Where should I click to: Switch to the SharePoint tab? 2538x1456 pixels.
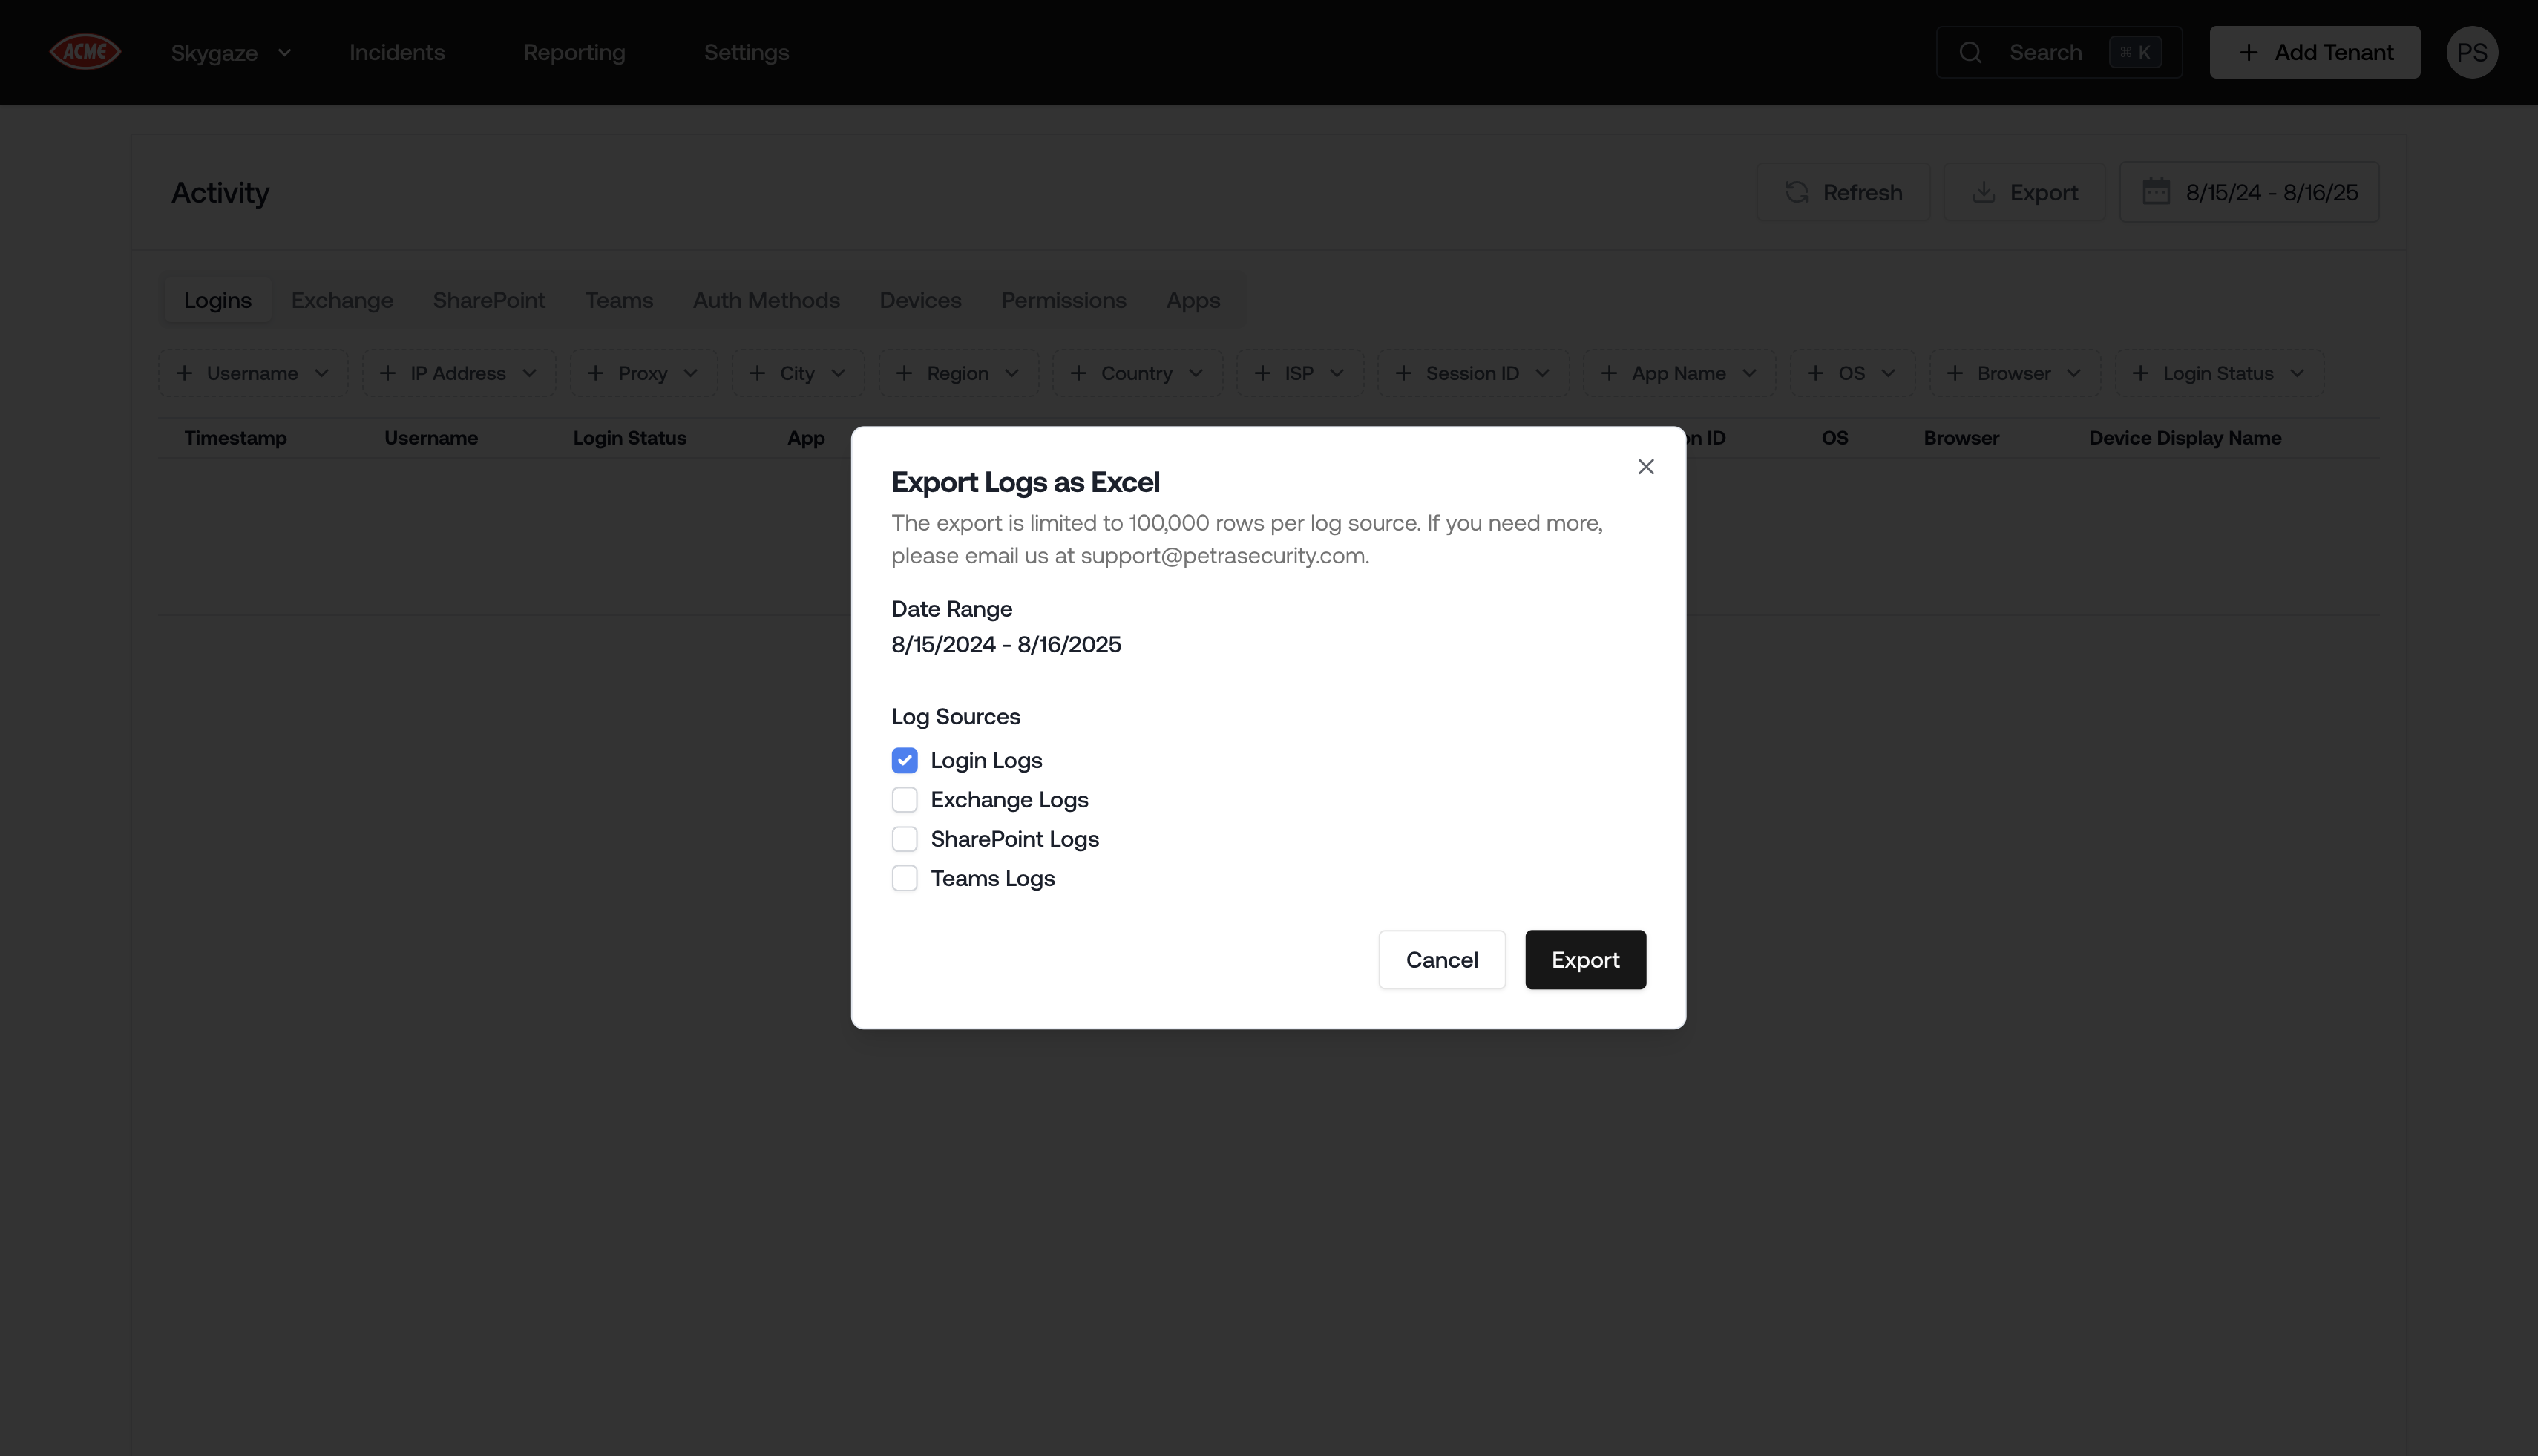(x=488, y=300)
